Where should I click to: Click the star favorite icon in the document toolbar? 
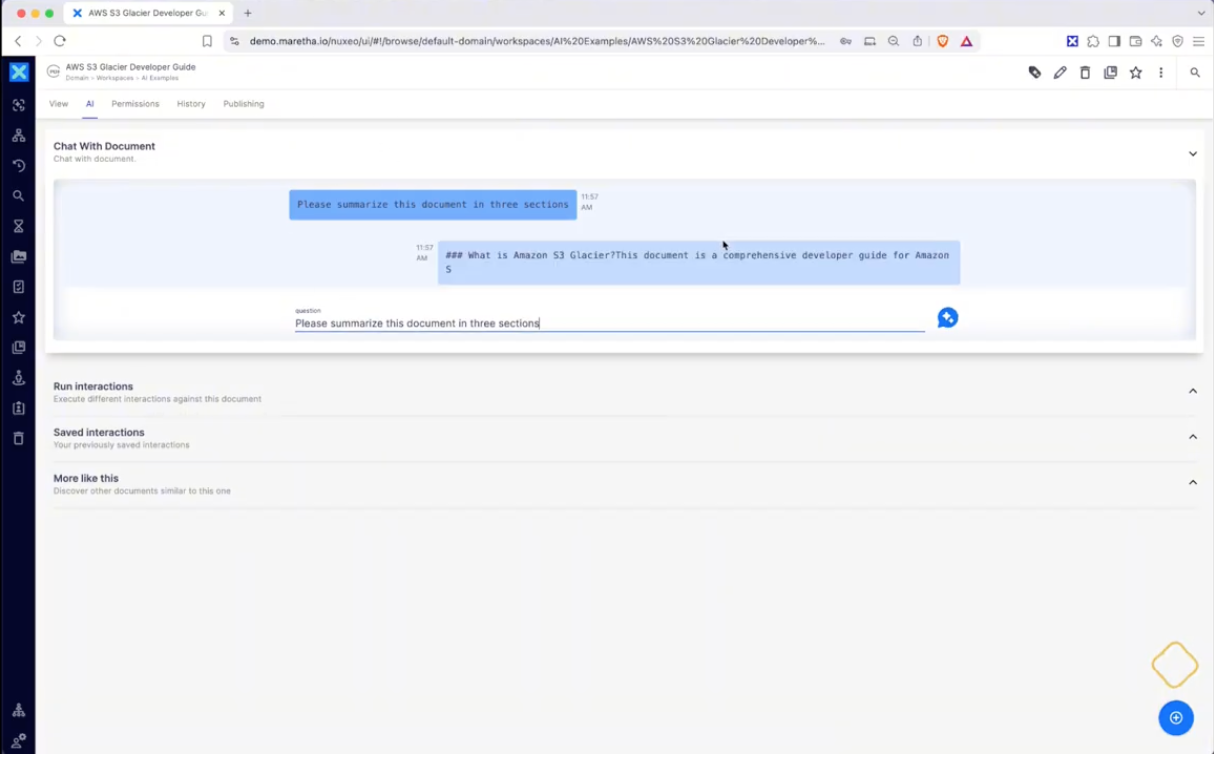1136,73
